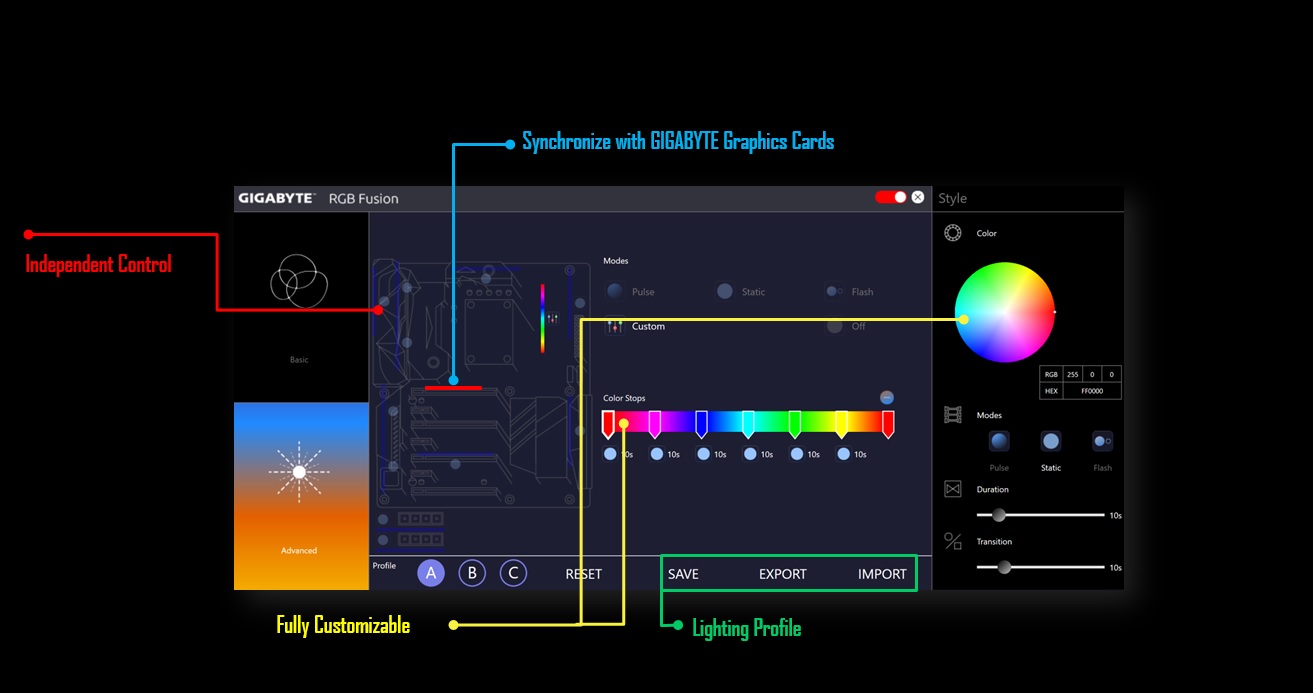
Task: Select the Static mode icon in Style panel
Action: (1051, 441)
